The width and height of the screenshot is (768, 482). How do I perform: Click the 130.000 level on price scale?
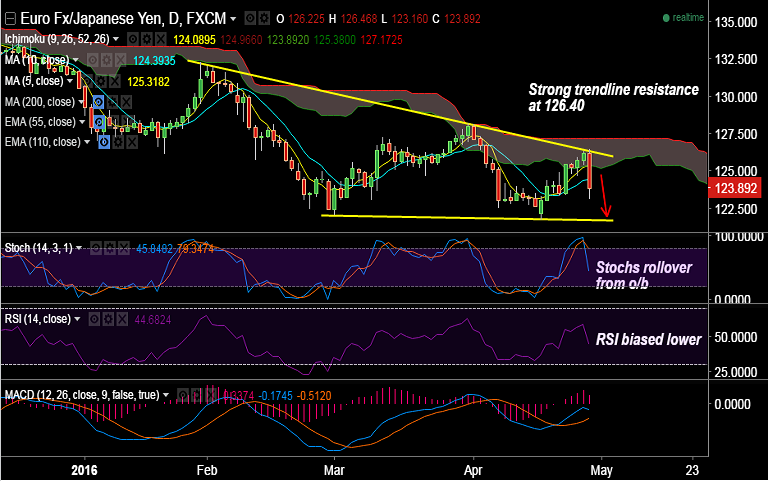click(x=736, y=97)
